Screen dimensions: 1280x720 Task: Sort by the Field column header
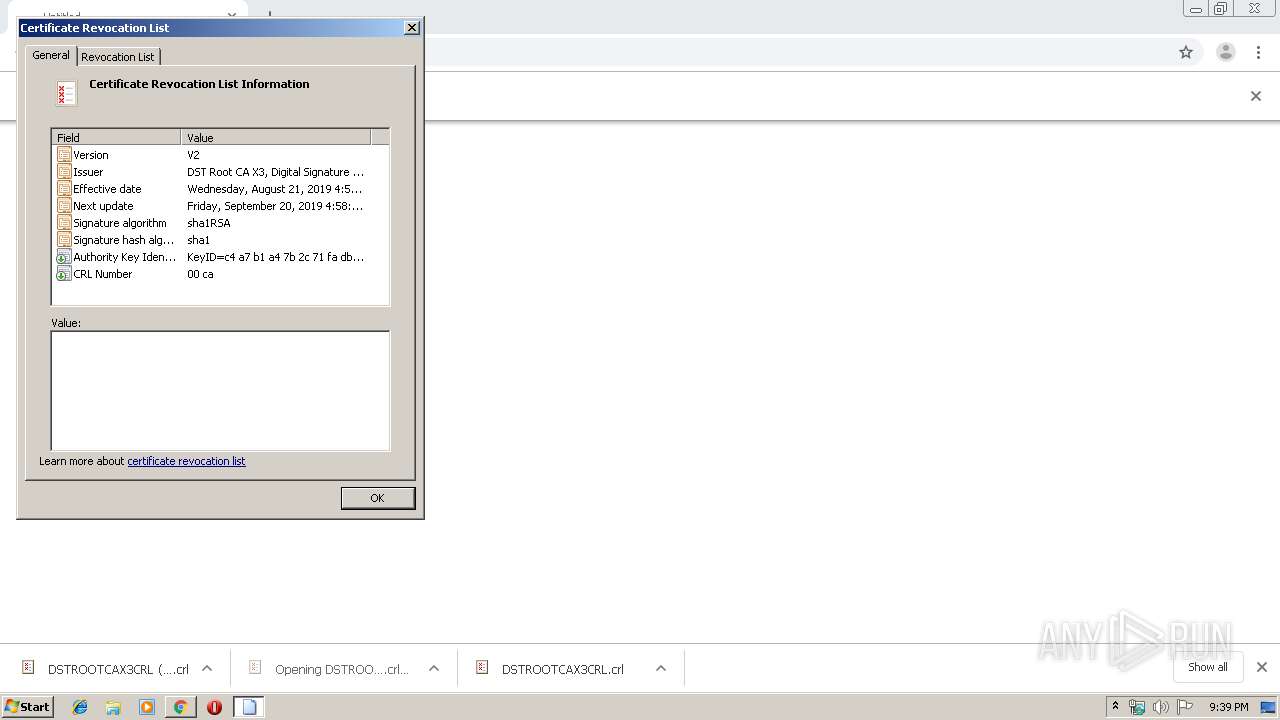[x=116, y=137]
